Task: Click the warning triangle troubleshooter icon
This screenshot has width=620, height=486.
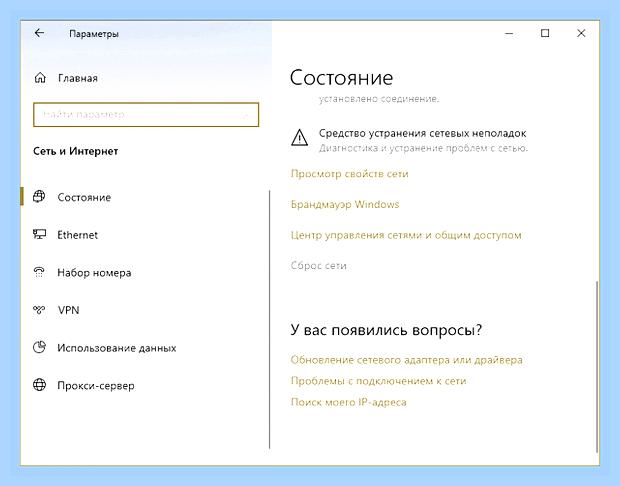Action: coord(299,138)
